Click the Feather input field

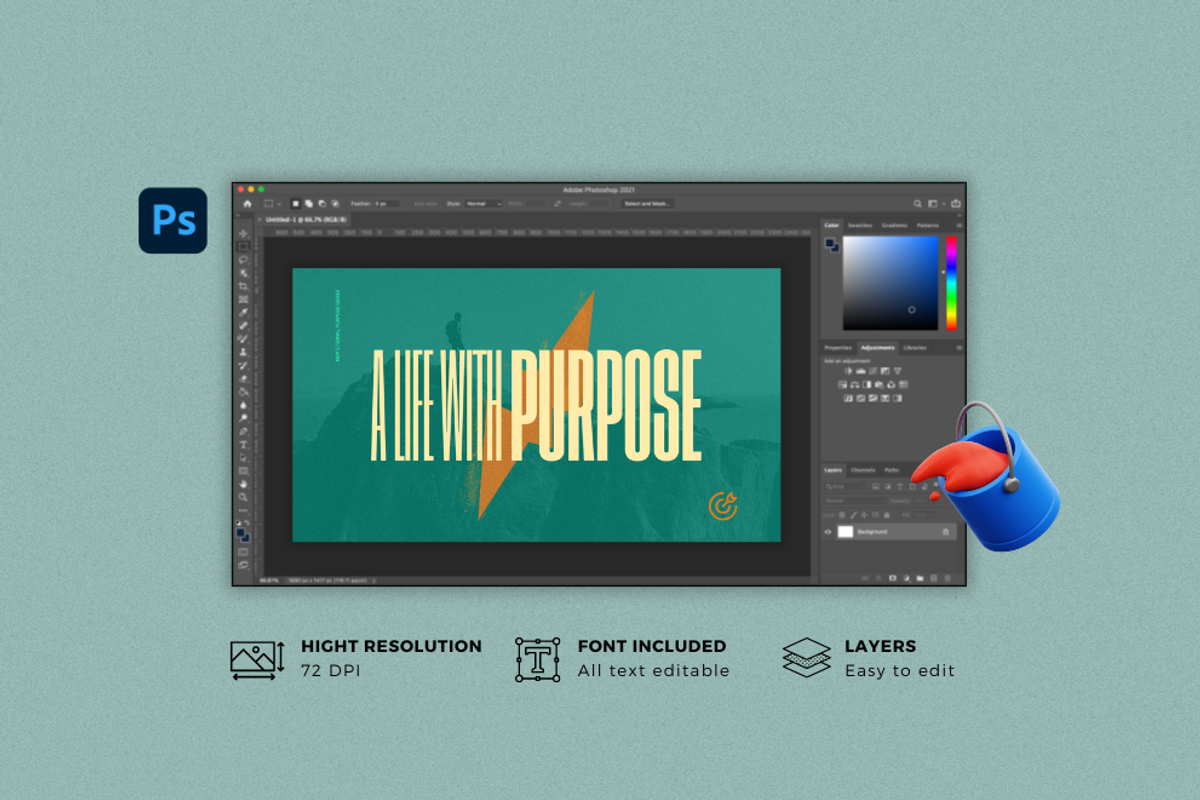(x=386, y=204)
